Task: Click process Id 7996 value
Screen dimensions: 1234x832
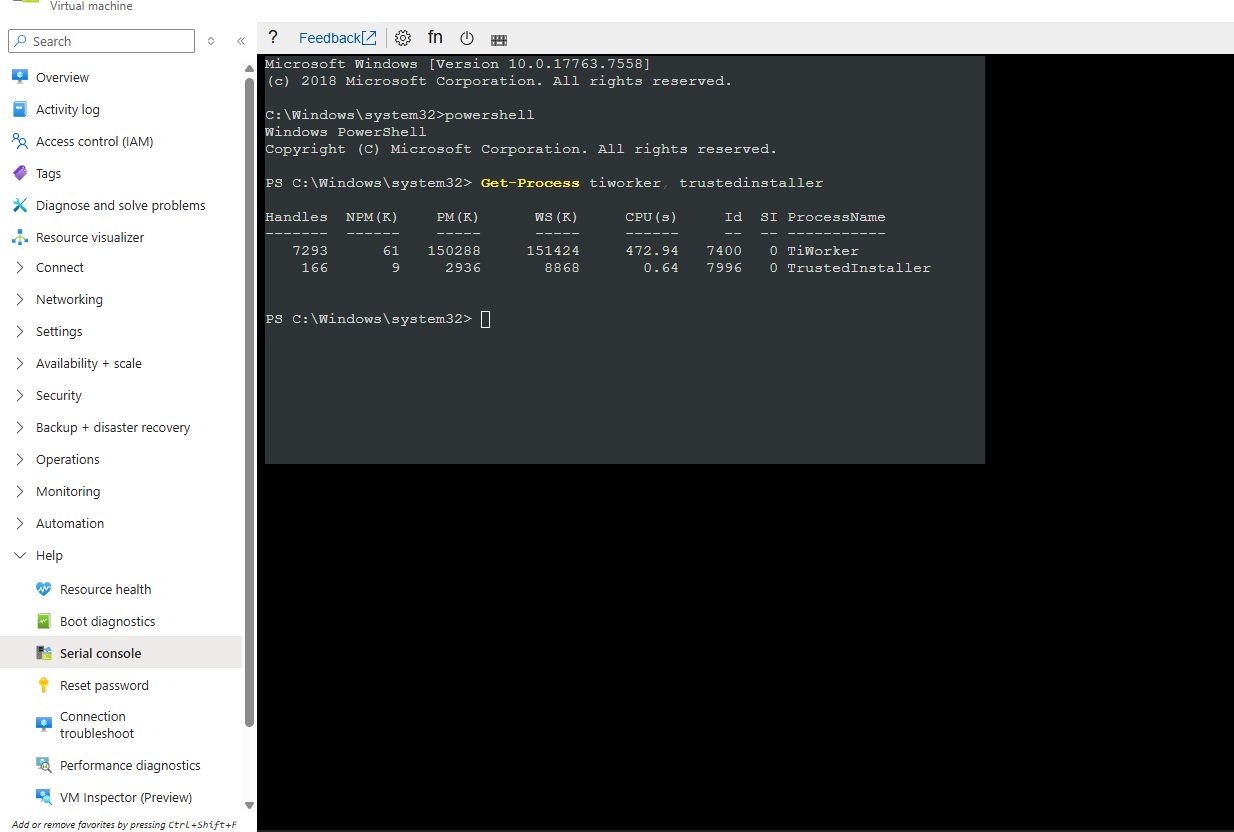Action: click(x=724, y=268)
